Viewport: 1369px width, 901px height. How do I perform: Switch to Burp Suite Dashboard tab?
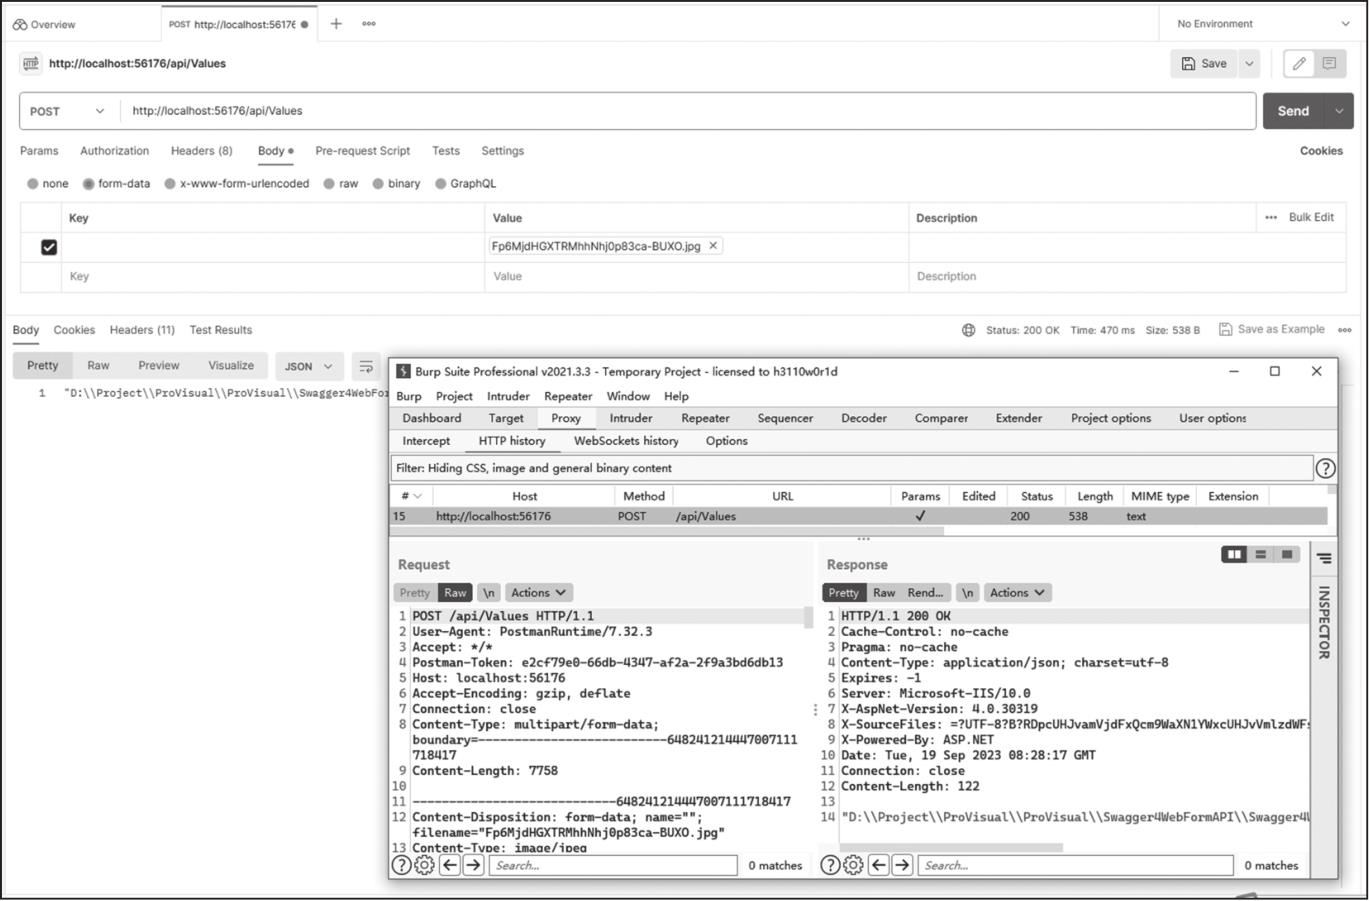click(432, 418)
